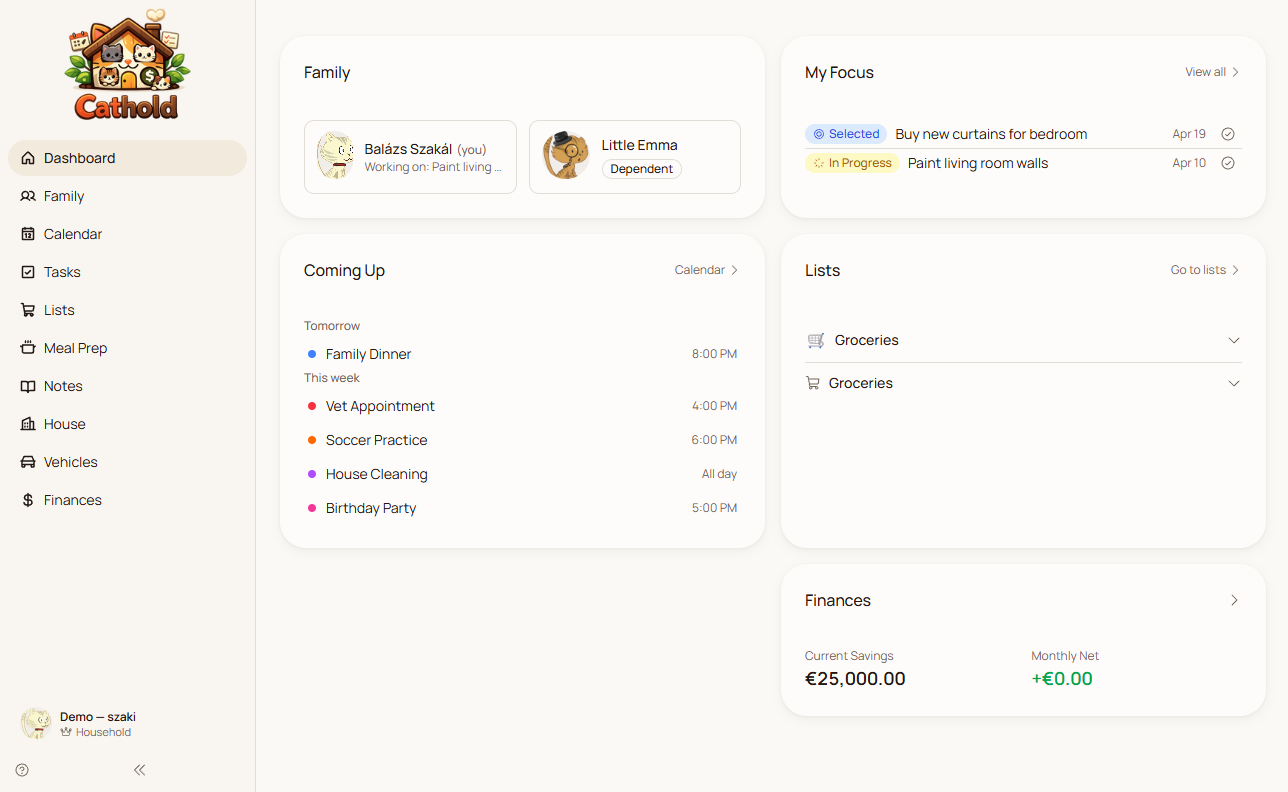Image resolution: width=1288 pixels, height=792 pixels.
Task: Click the help question mark icon
Action: [22, 770]
